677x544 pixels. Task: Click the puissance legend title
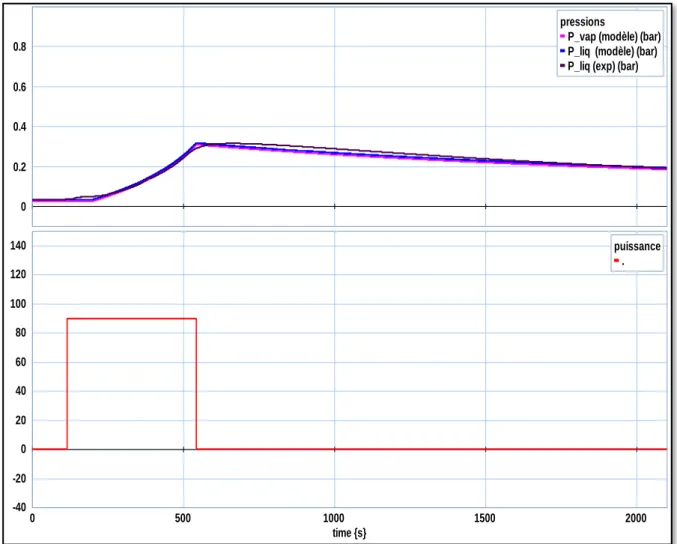[637, 247]
